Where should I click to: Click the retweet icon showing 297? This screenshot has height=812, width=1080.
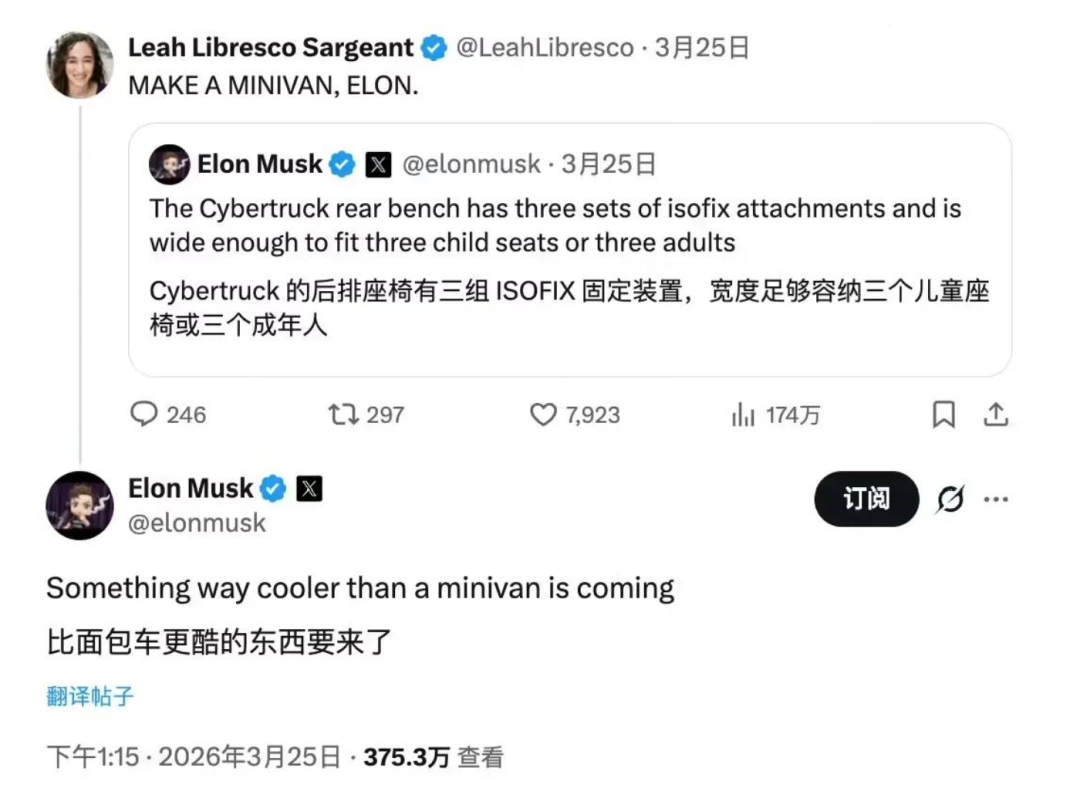[343, 414]
